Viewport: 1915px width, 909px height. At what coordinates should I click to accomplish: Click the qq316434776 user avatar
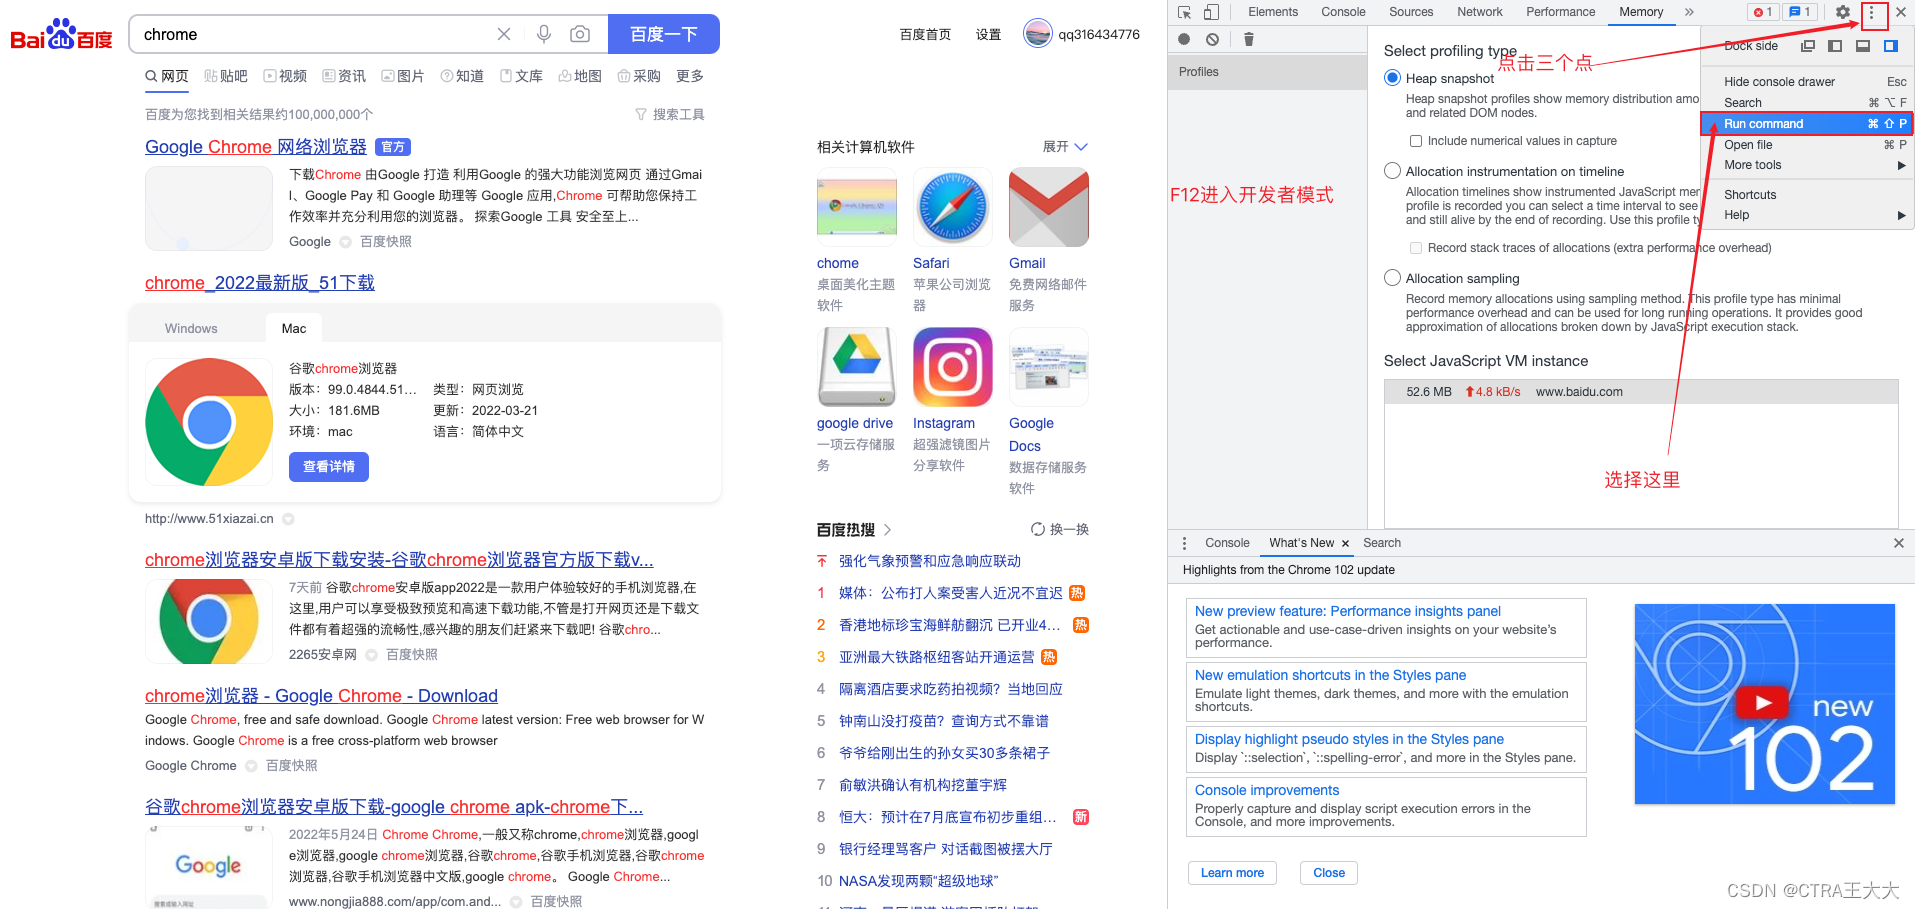(1038, 34)
